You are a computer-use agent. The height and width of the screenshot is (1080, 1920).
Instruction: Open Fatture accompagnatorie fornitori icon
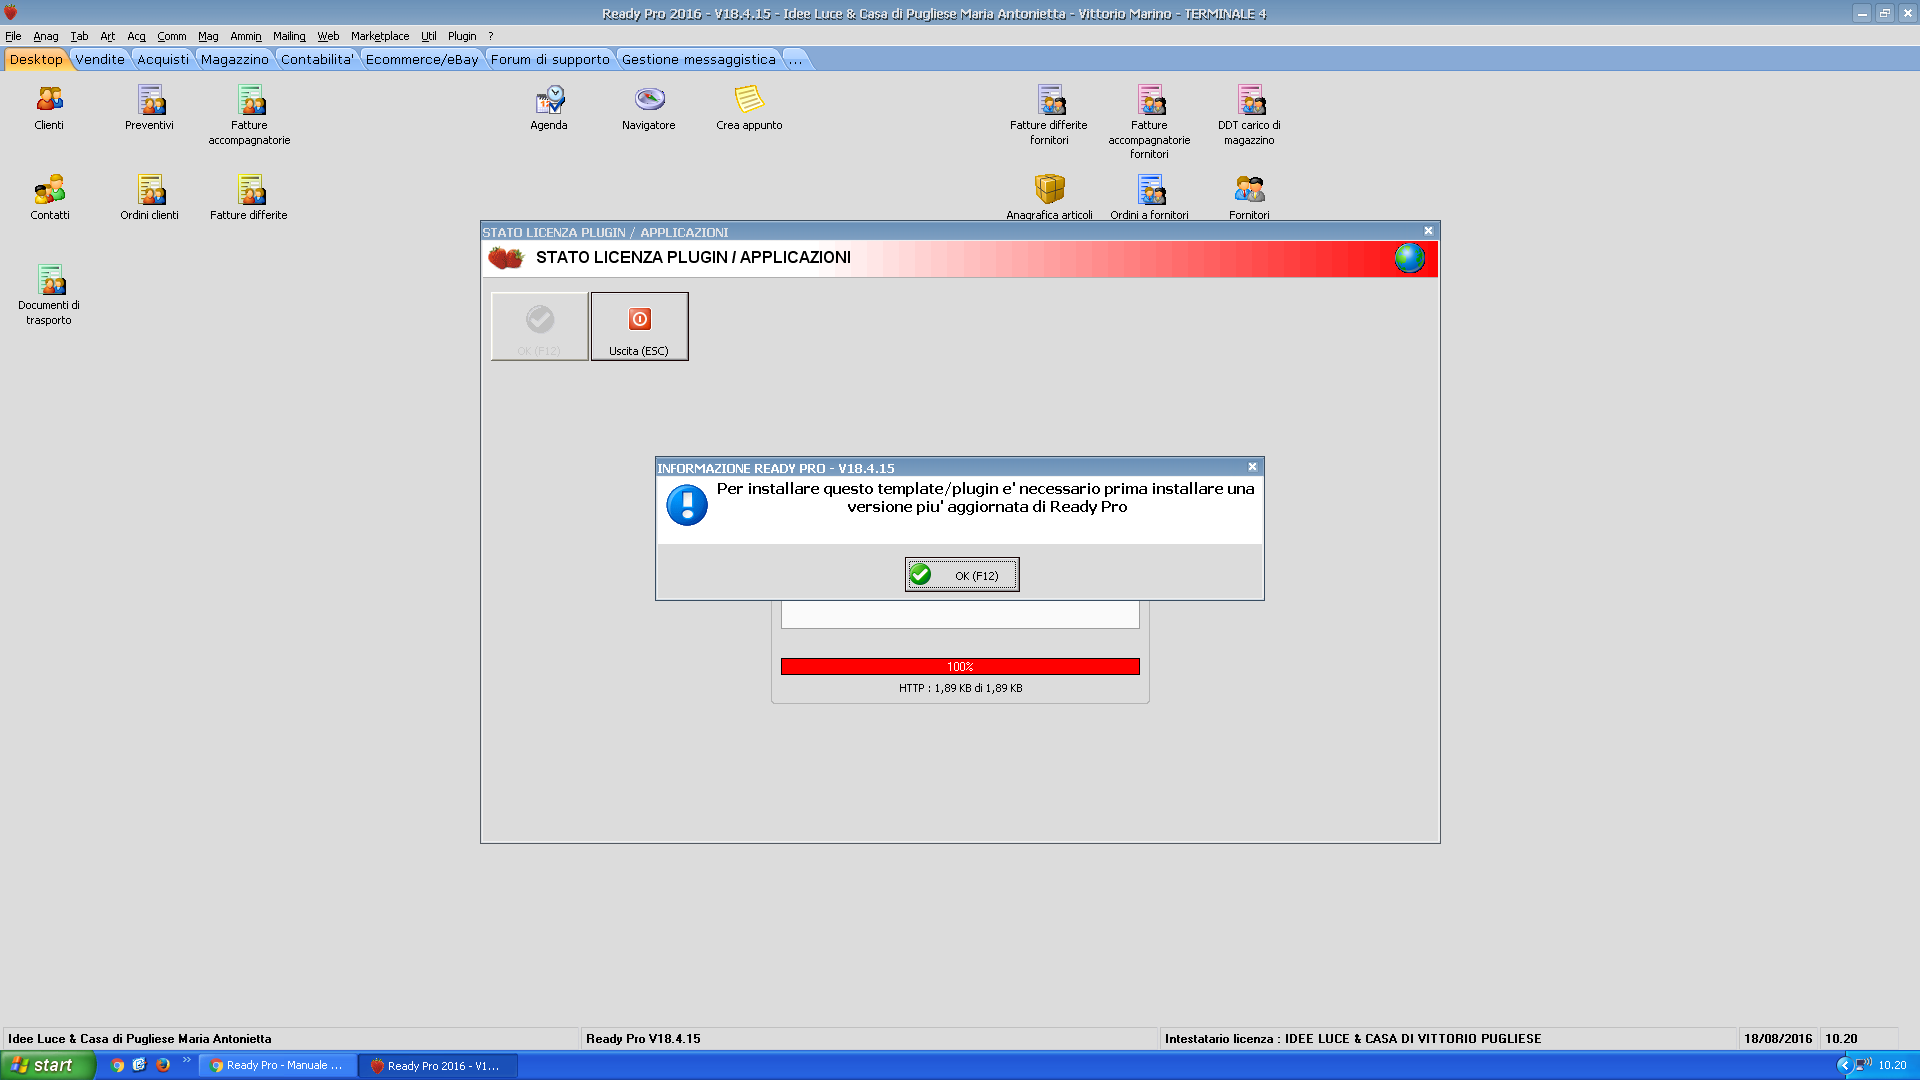(1149, 122)
